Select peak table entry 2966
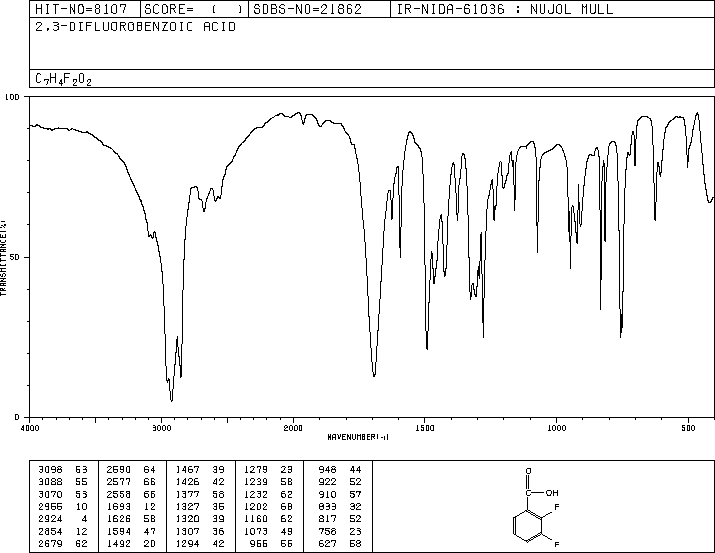 (63, 506)
